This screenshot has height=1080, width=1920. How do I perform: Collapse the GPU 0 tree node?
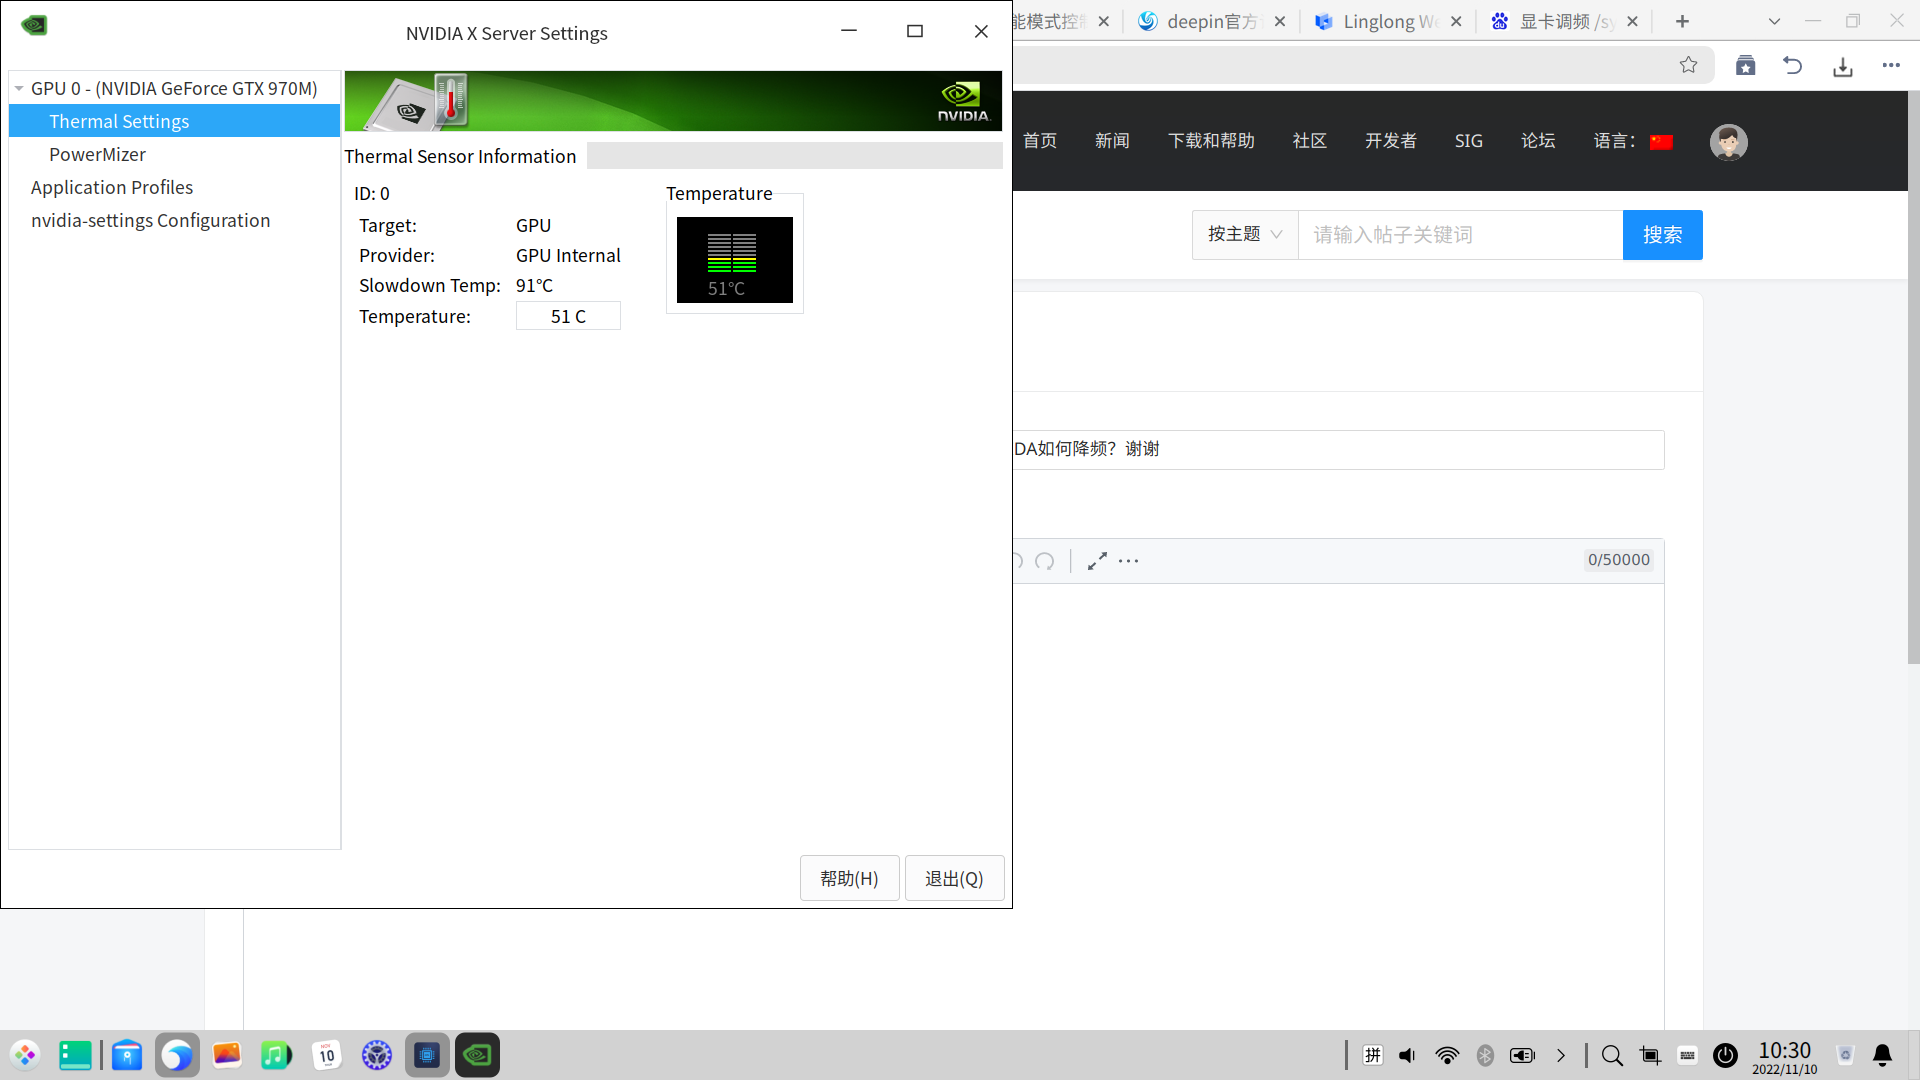pyautogui.click(x=19, y=89)
